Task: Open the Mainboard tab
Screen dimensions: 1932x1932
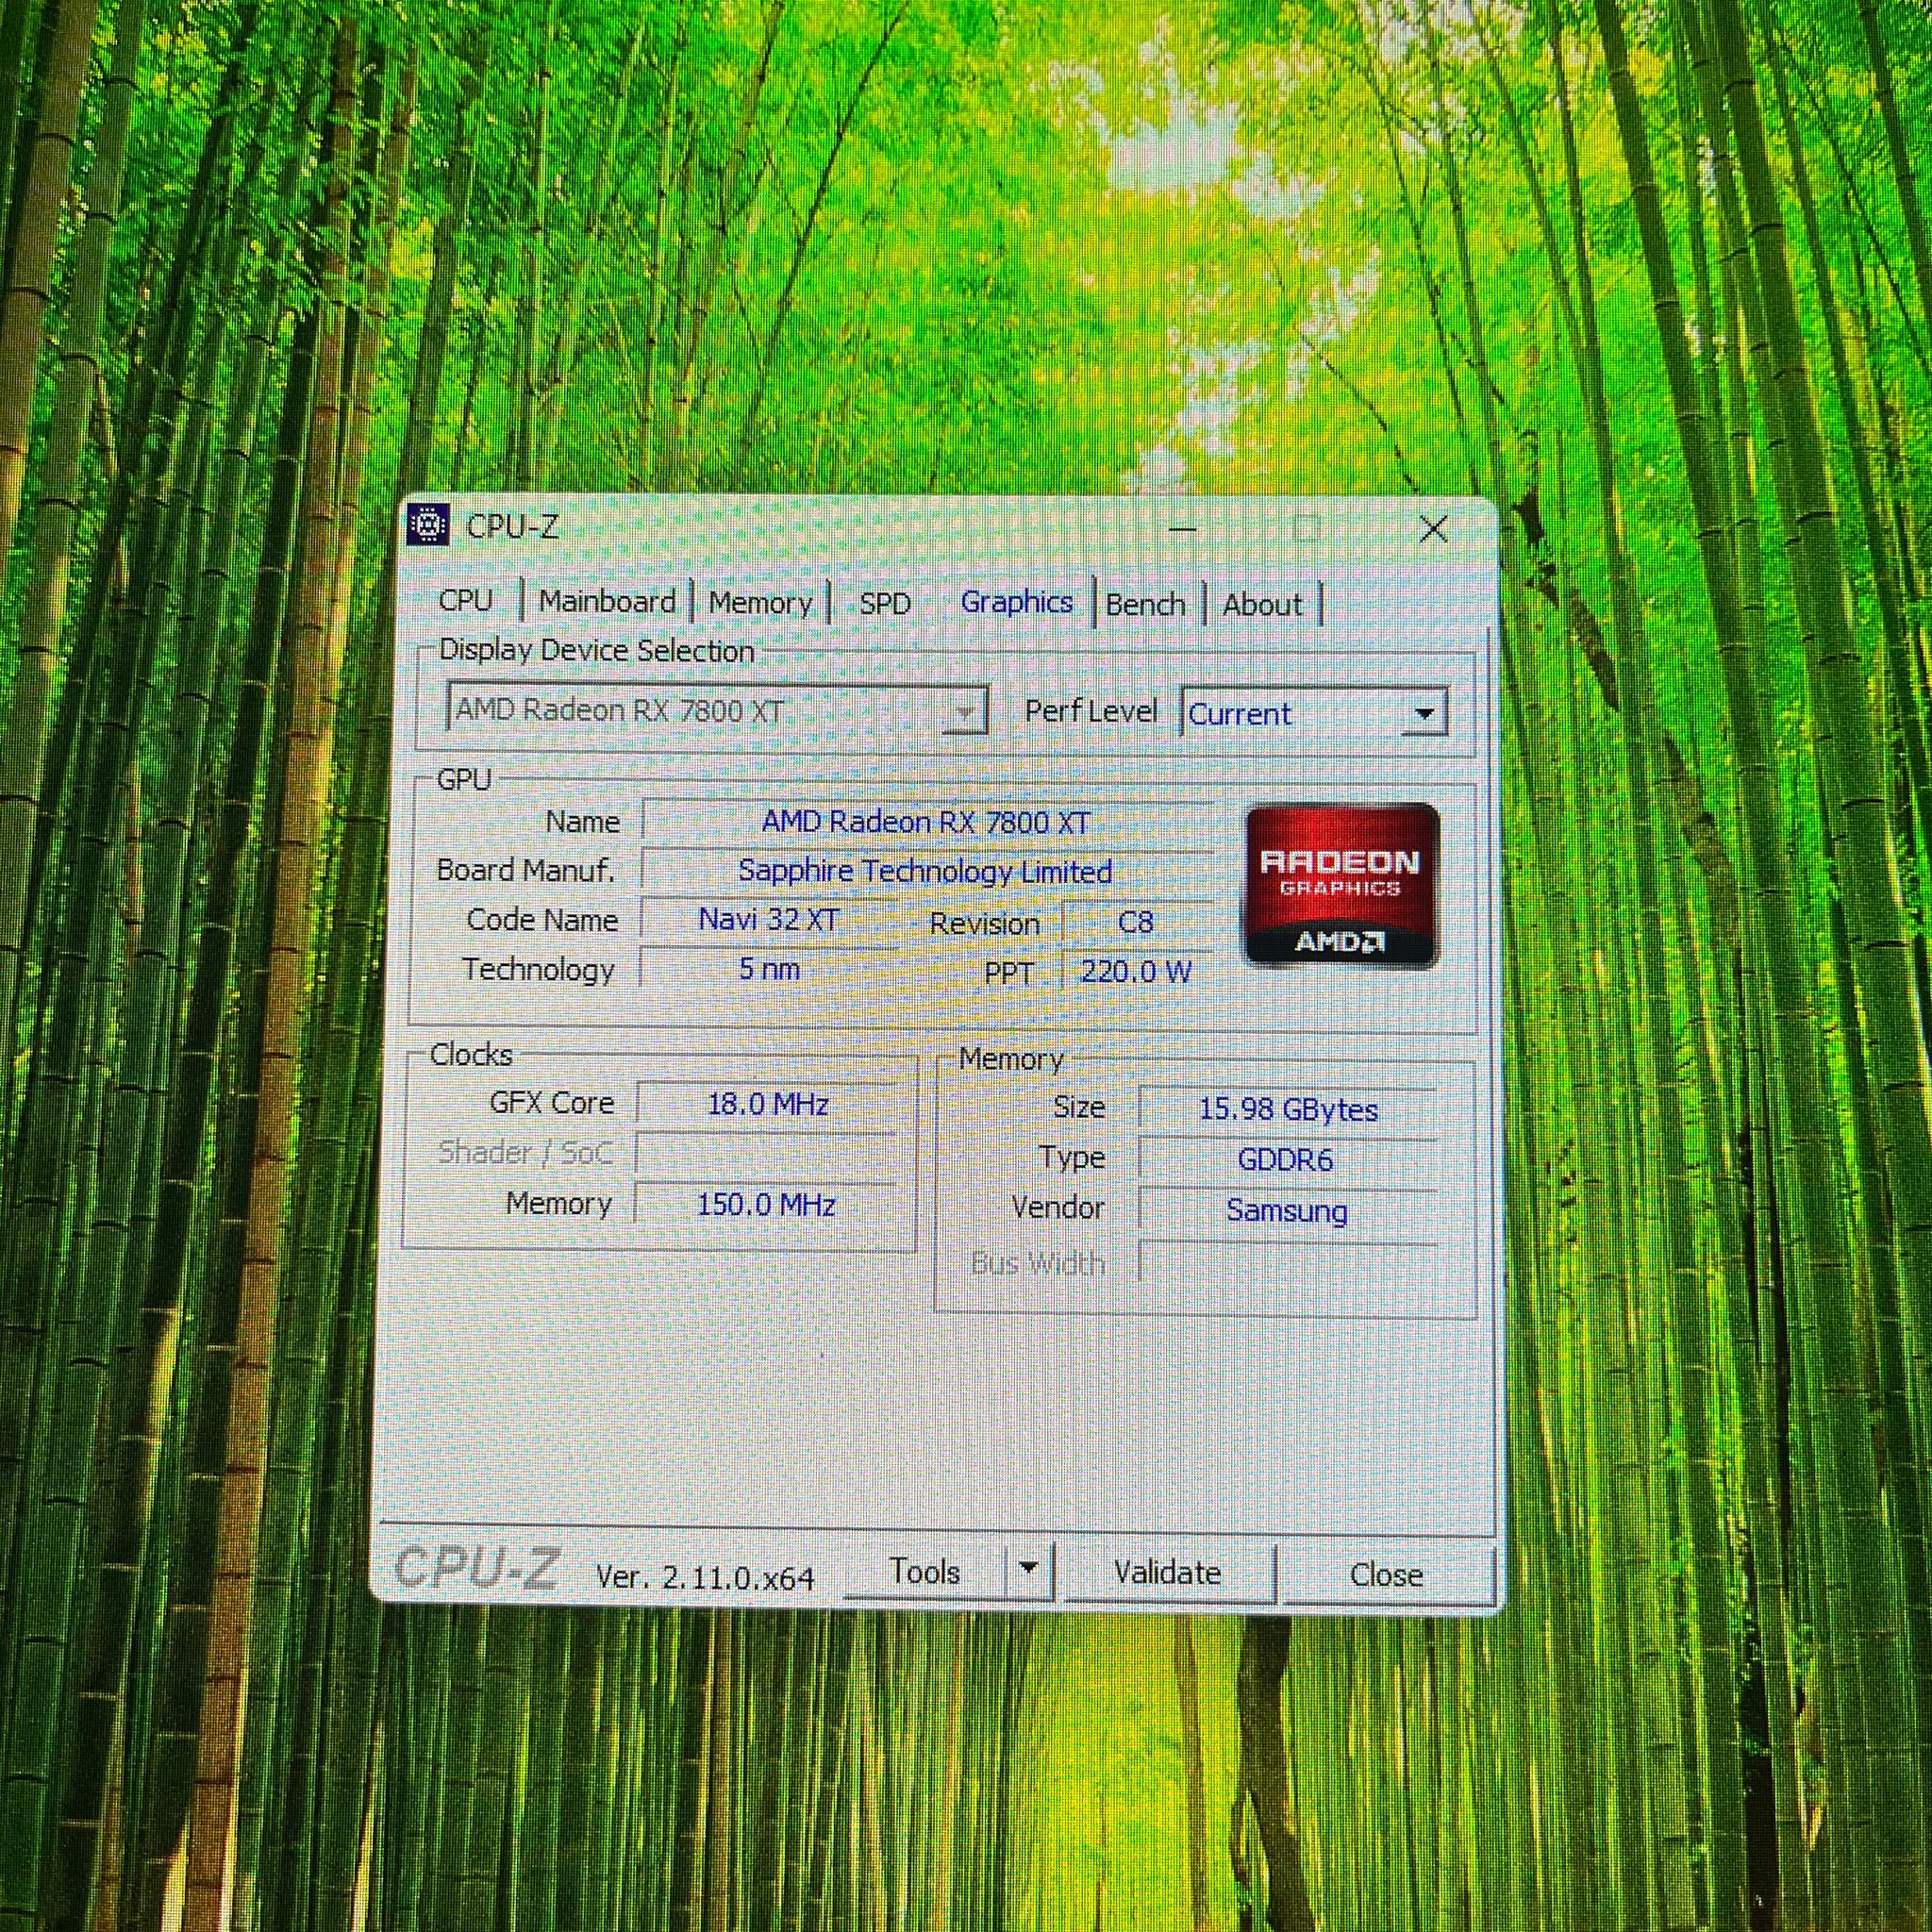Action: [x=607, y=602]
